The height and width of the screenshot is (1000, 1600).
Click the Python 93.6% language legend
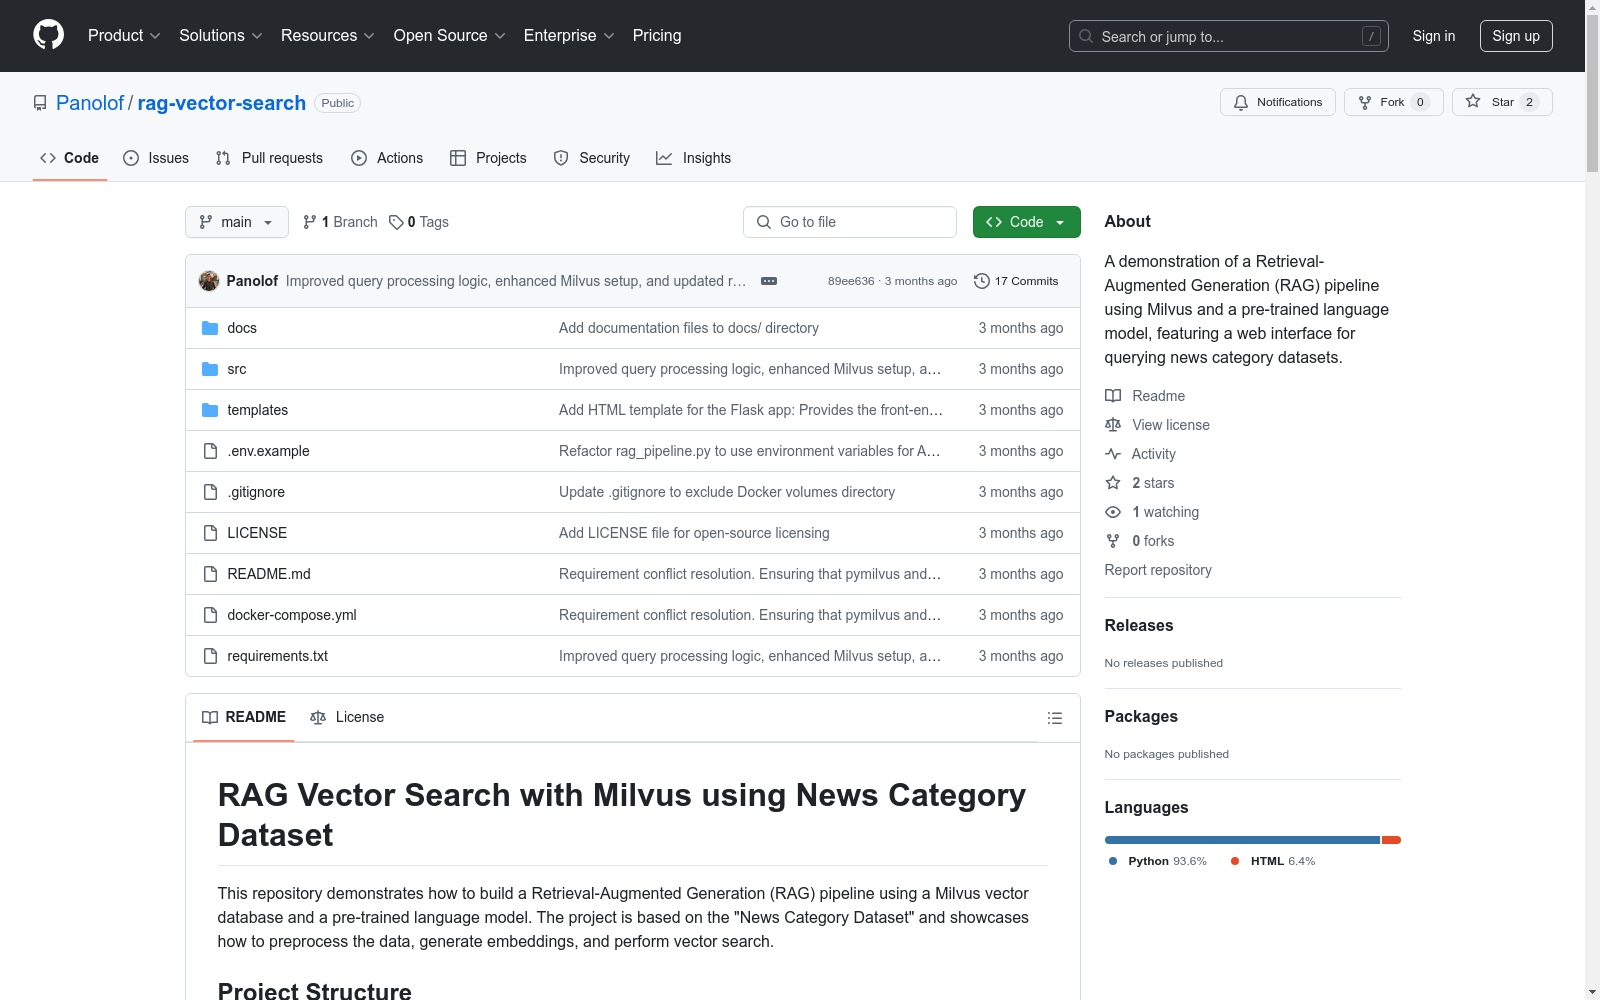[x=1158, y=861]
